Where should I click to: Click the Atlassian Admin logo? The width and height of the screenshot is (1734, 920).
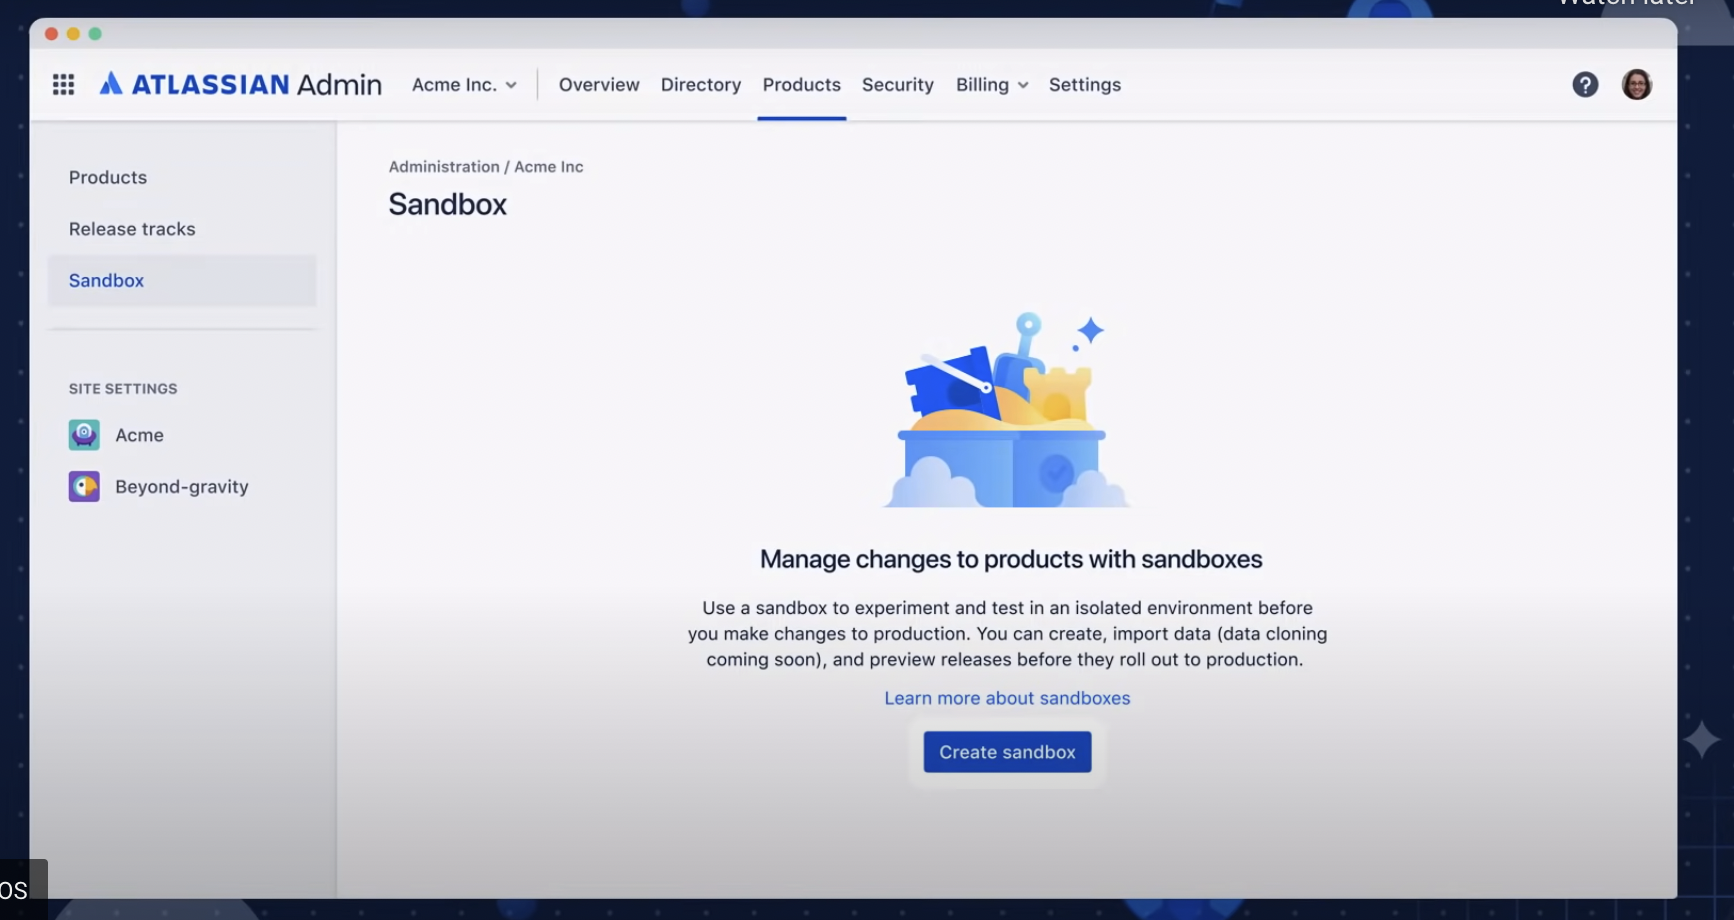pos(240,85)
